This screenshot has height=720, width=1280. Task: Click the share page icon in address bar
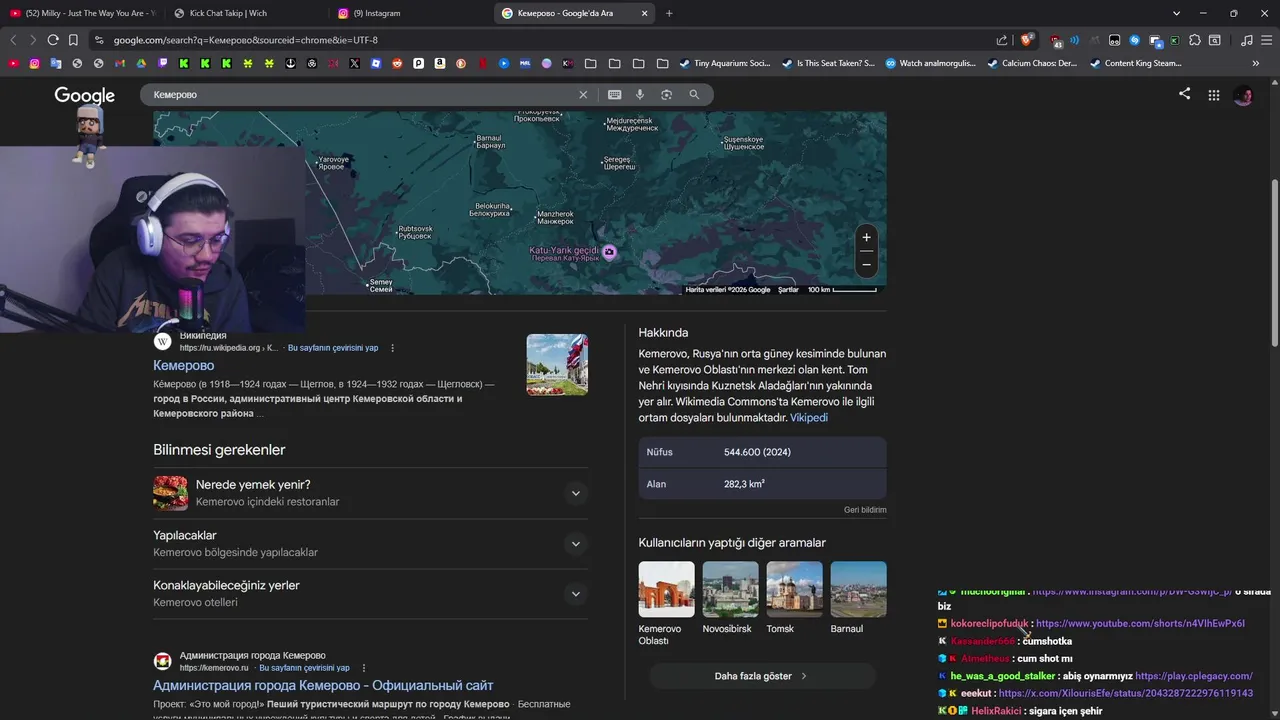1002,40
